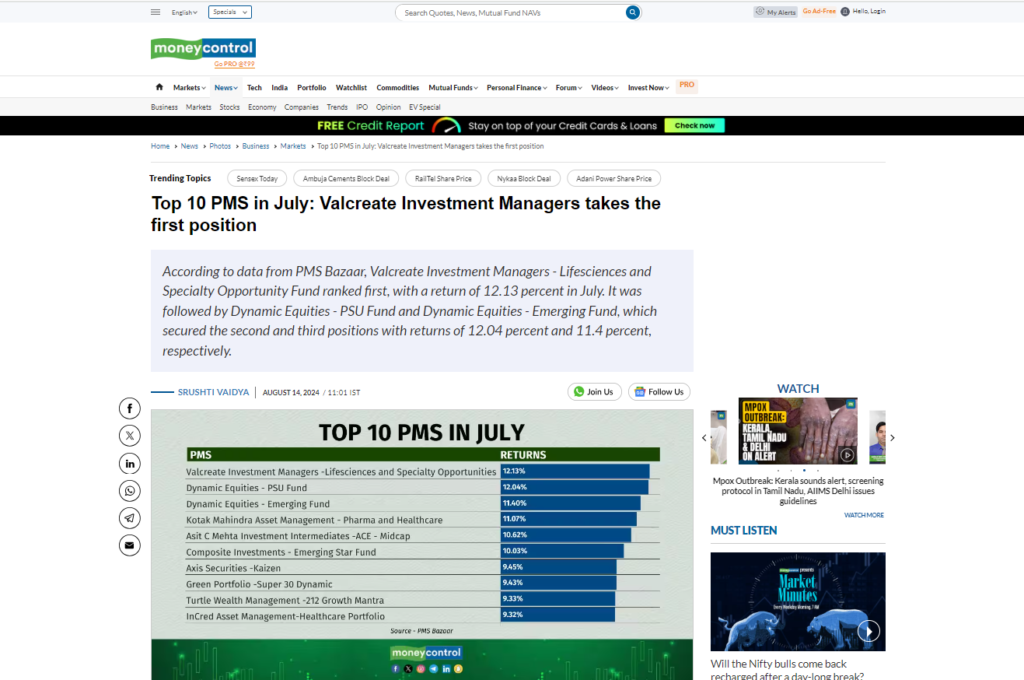
Task: Play the Market Minutes podcast
Action: click(x=868, y=630)
